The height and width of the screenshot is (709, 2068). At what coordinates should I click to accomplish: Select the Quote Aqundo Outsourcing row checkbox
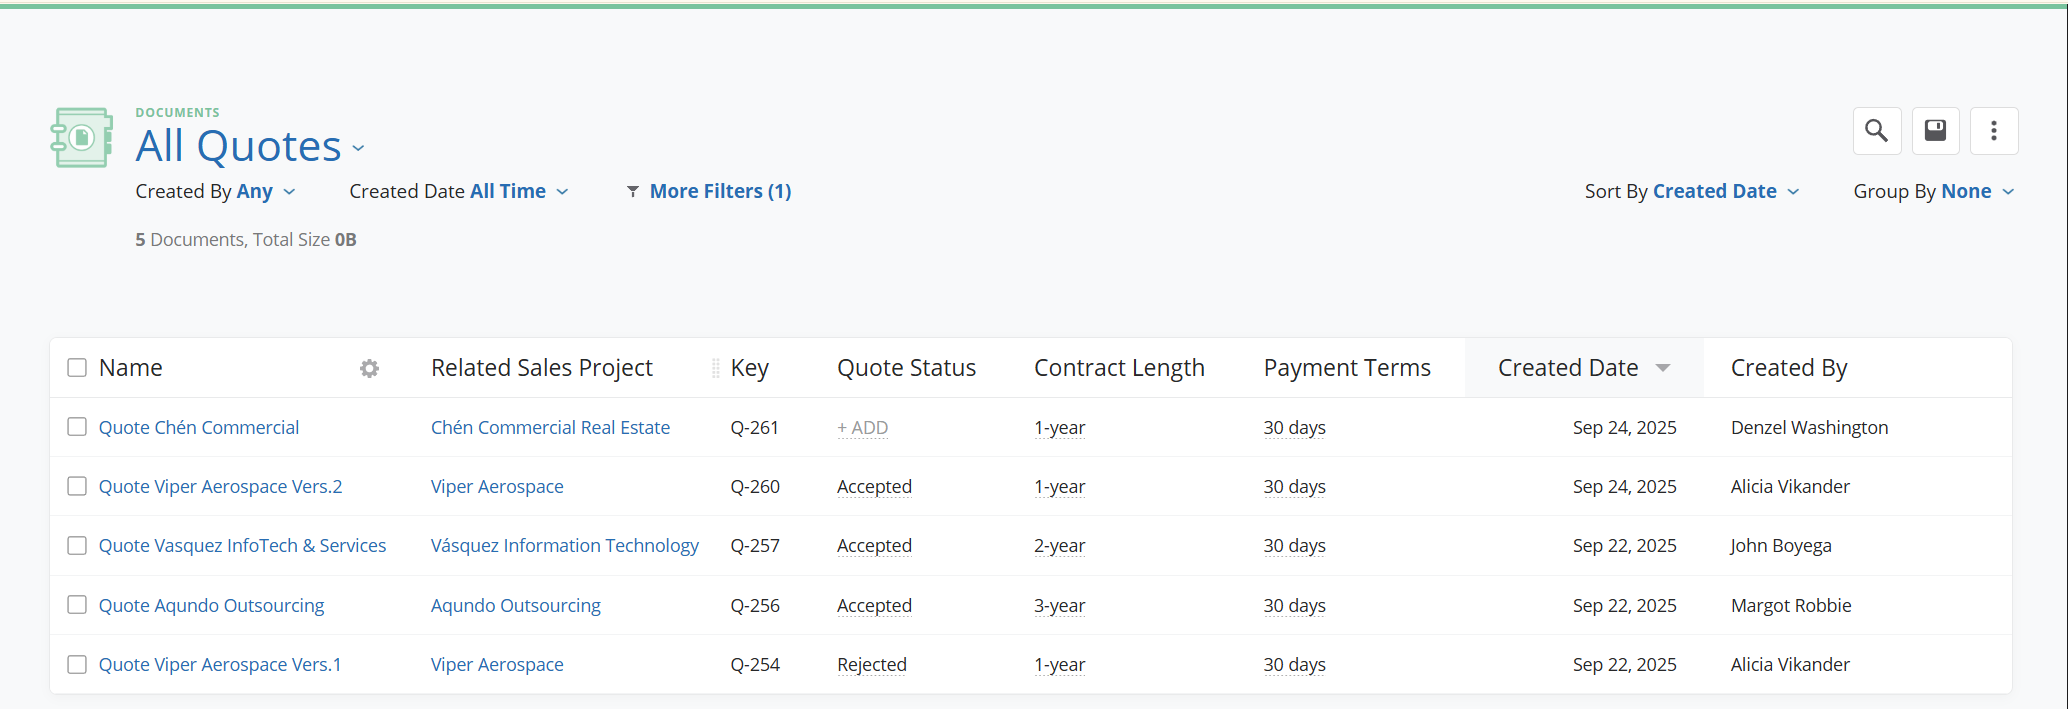(77, 605)
